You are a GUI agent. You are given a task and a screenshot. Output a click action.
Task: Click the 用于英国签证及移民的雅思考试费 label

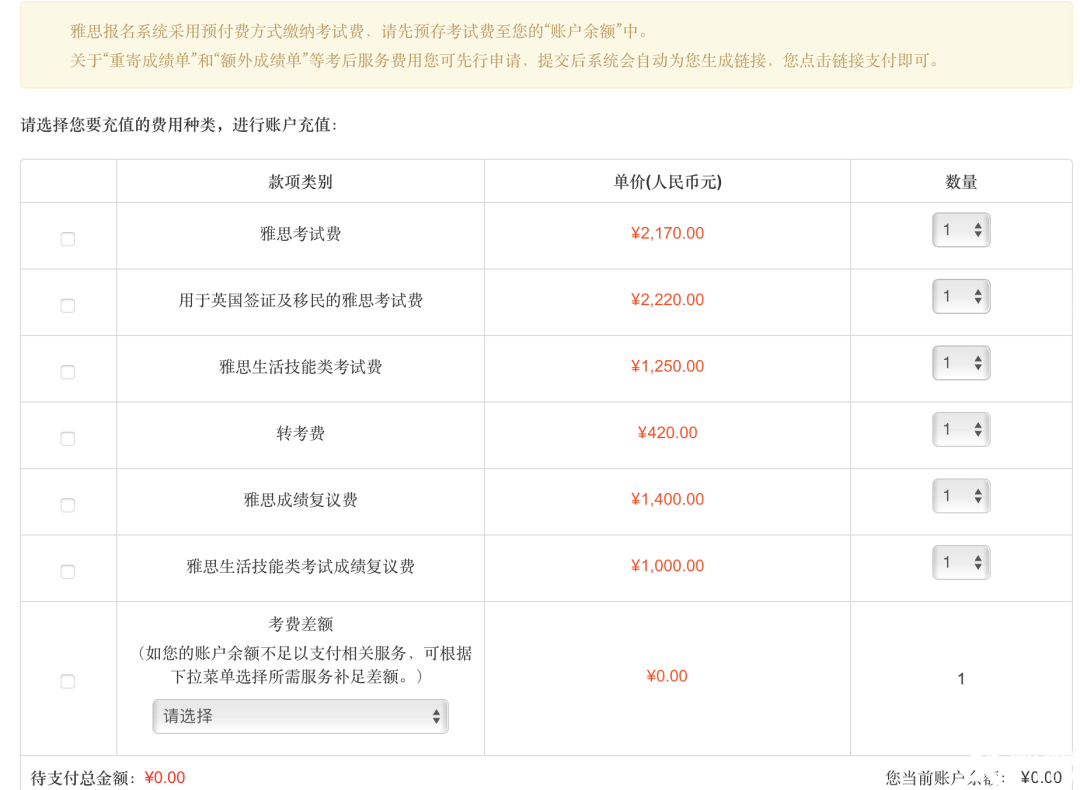tap(300, 300)
